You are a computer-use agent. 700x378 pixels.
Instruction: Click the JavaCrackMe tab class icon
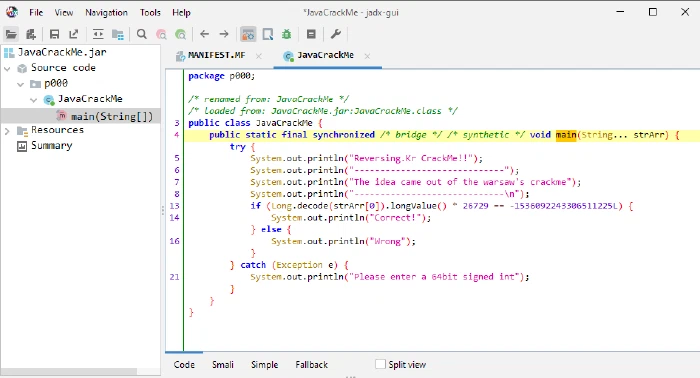click(x=288, y=56)
